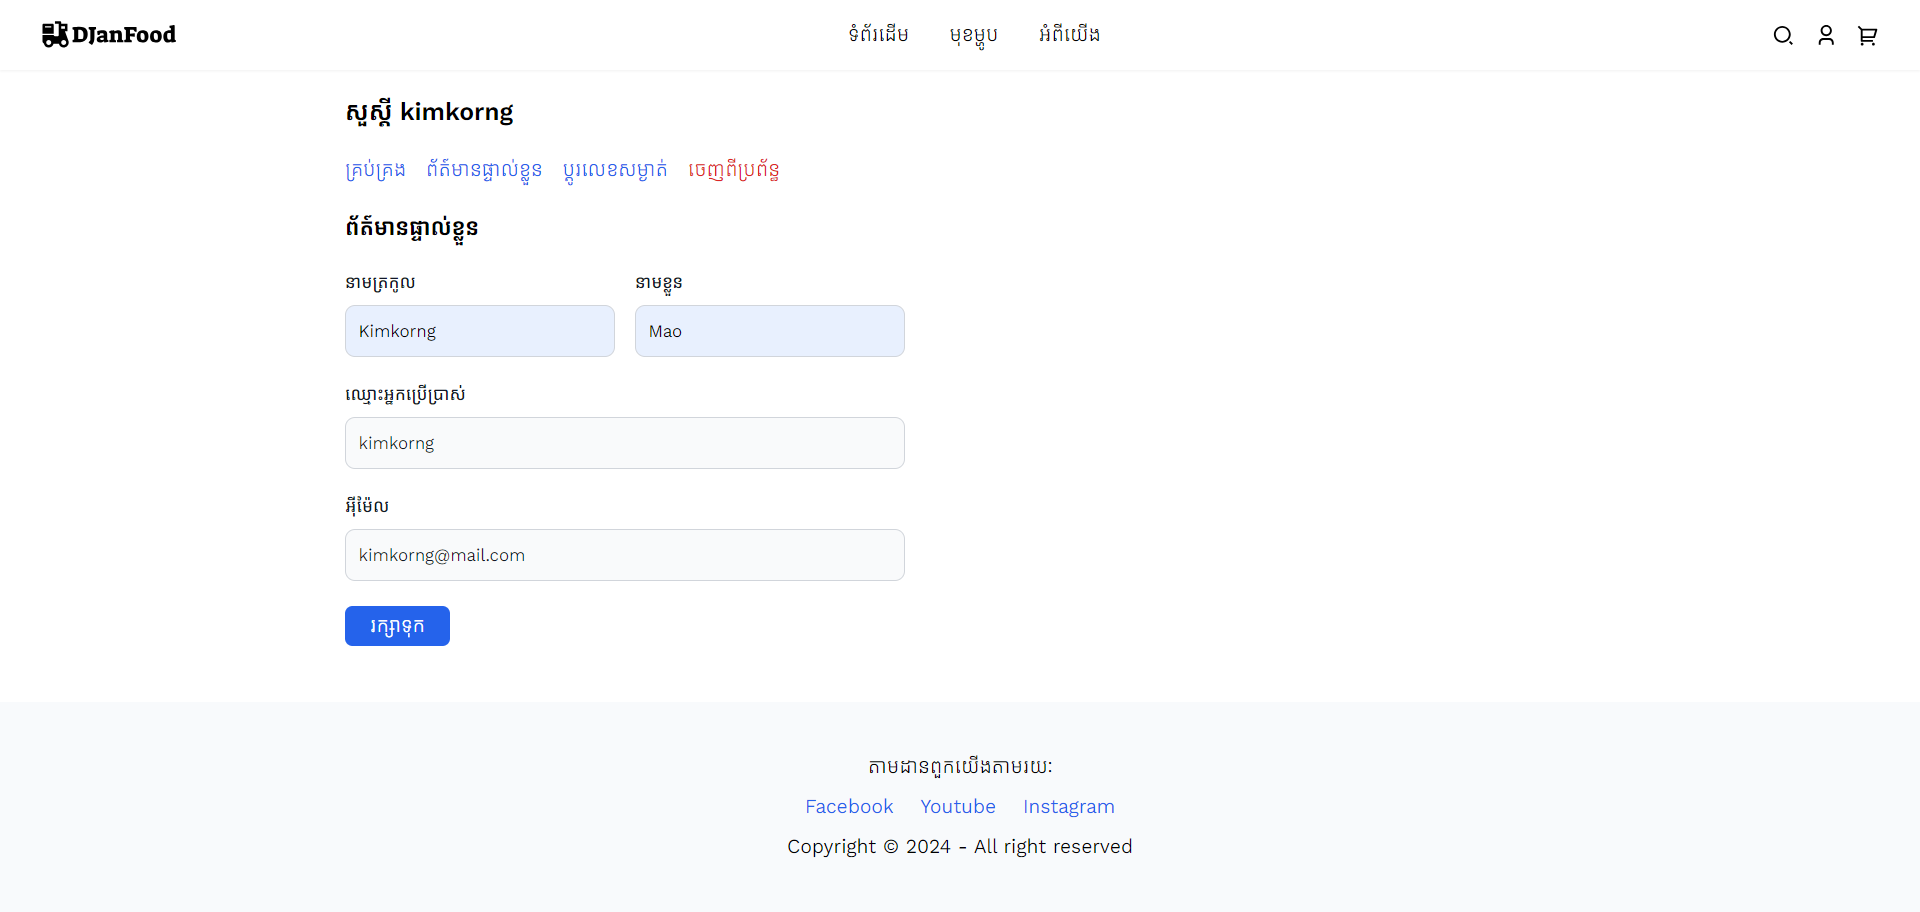Switch to the គ្រប់គ្រង tab
1920x912 pixels.
(375, 170)
